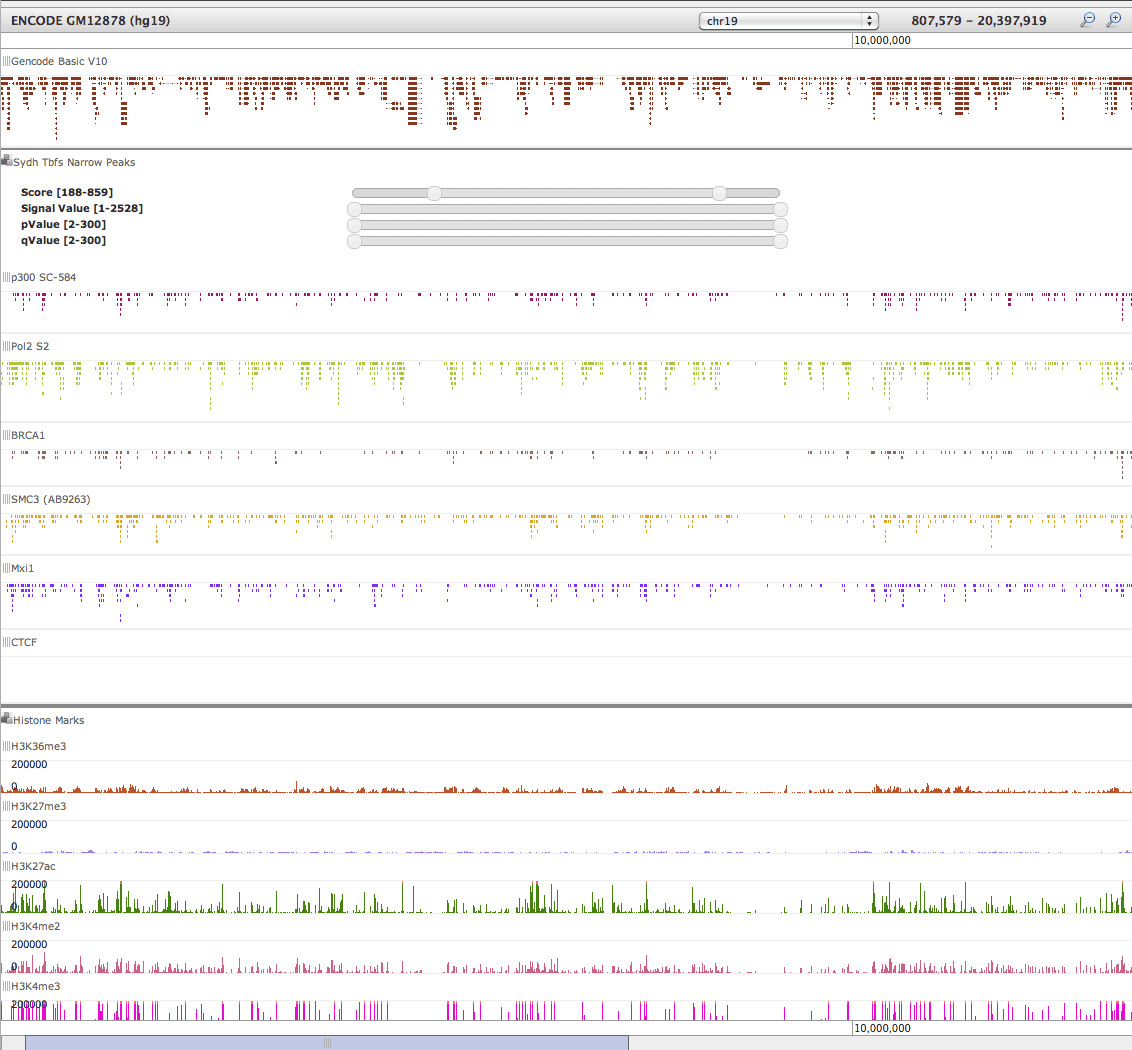This screenshot has height=1050, width=1132.
Task: Click the grip handle next to Pol2 S2
Action: tap(5, 346)
